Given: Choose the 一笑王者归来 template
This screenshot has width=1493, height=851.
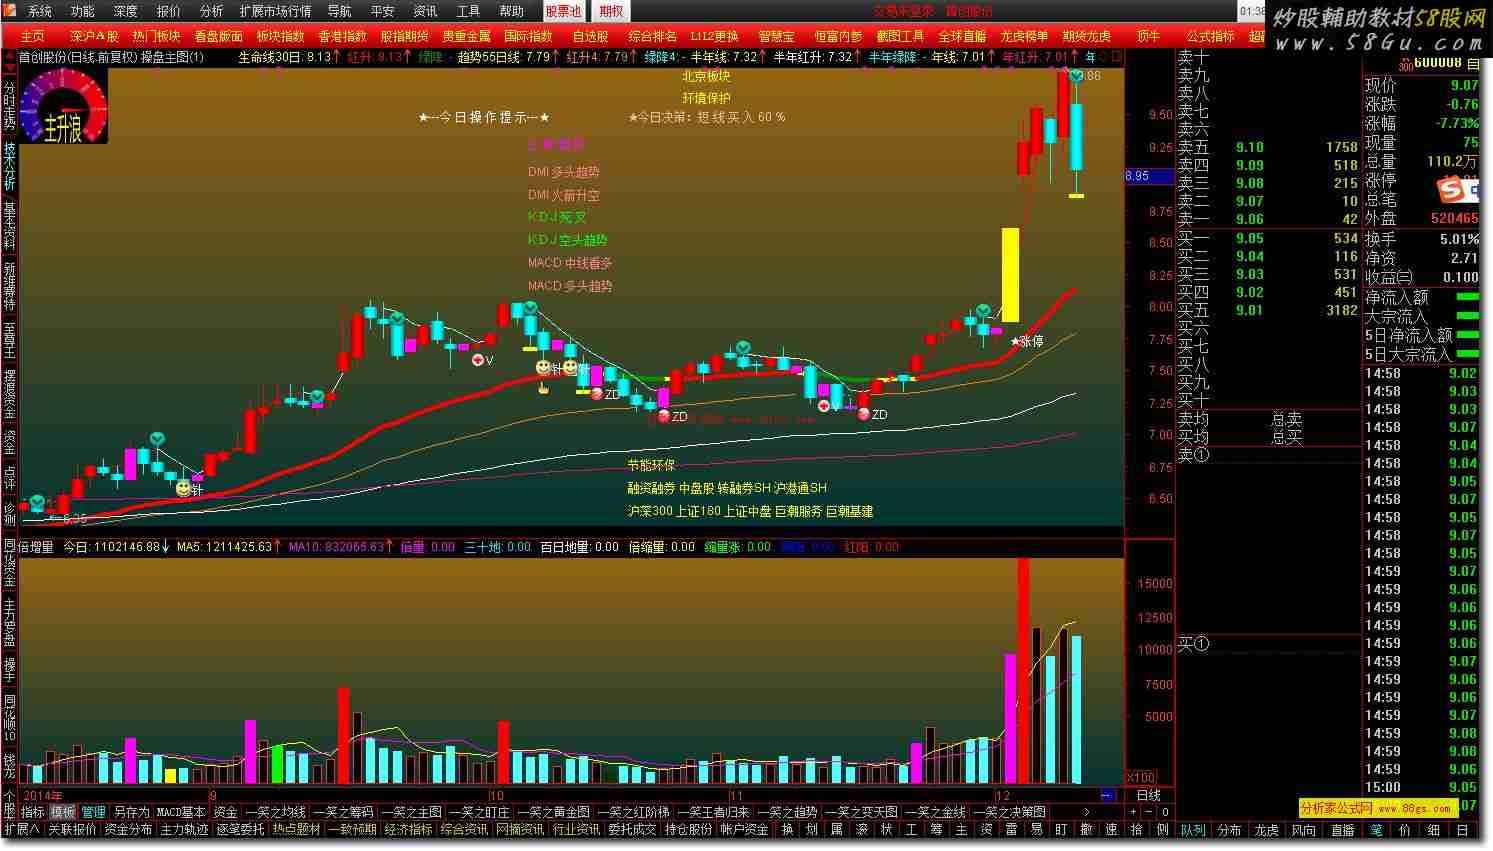Looking at the screenshot, I should (714, 812).
